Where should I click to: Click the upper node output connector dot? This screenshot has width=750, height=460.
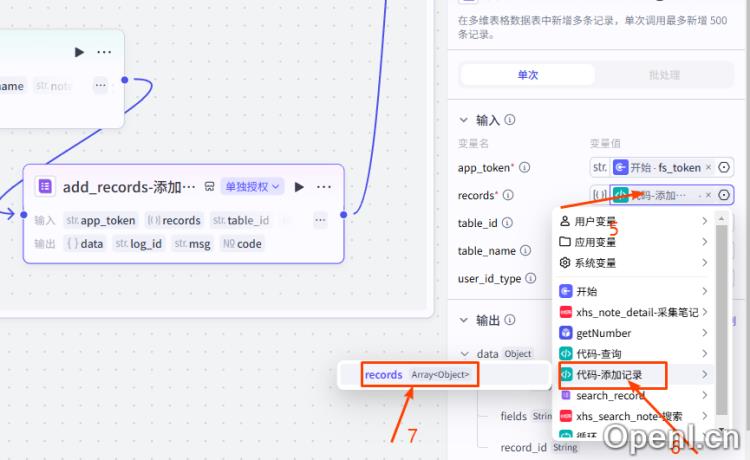coord(125,80)
